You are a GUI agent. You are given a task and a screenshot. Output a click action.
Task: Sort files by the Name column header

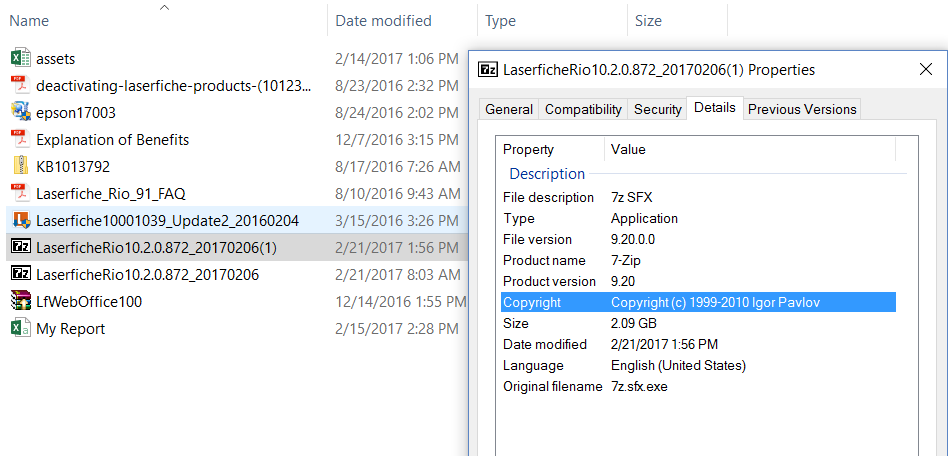point(29,20)
